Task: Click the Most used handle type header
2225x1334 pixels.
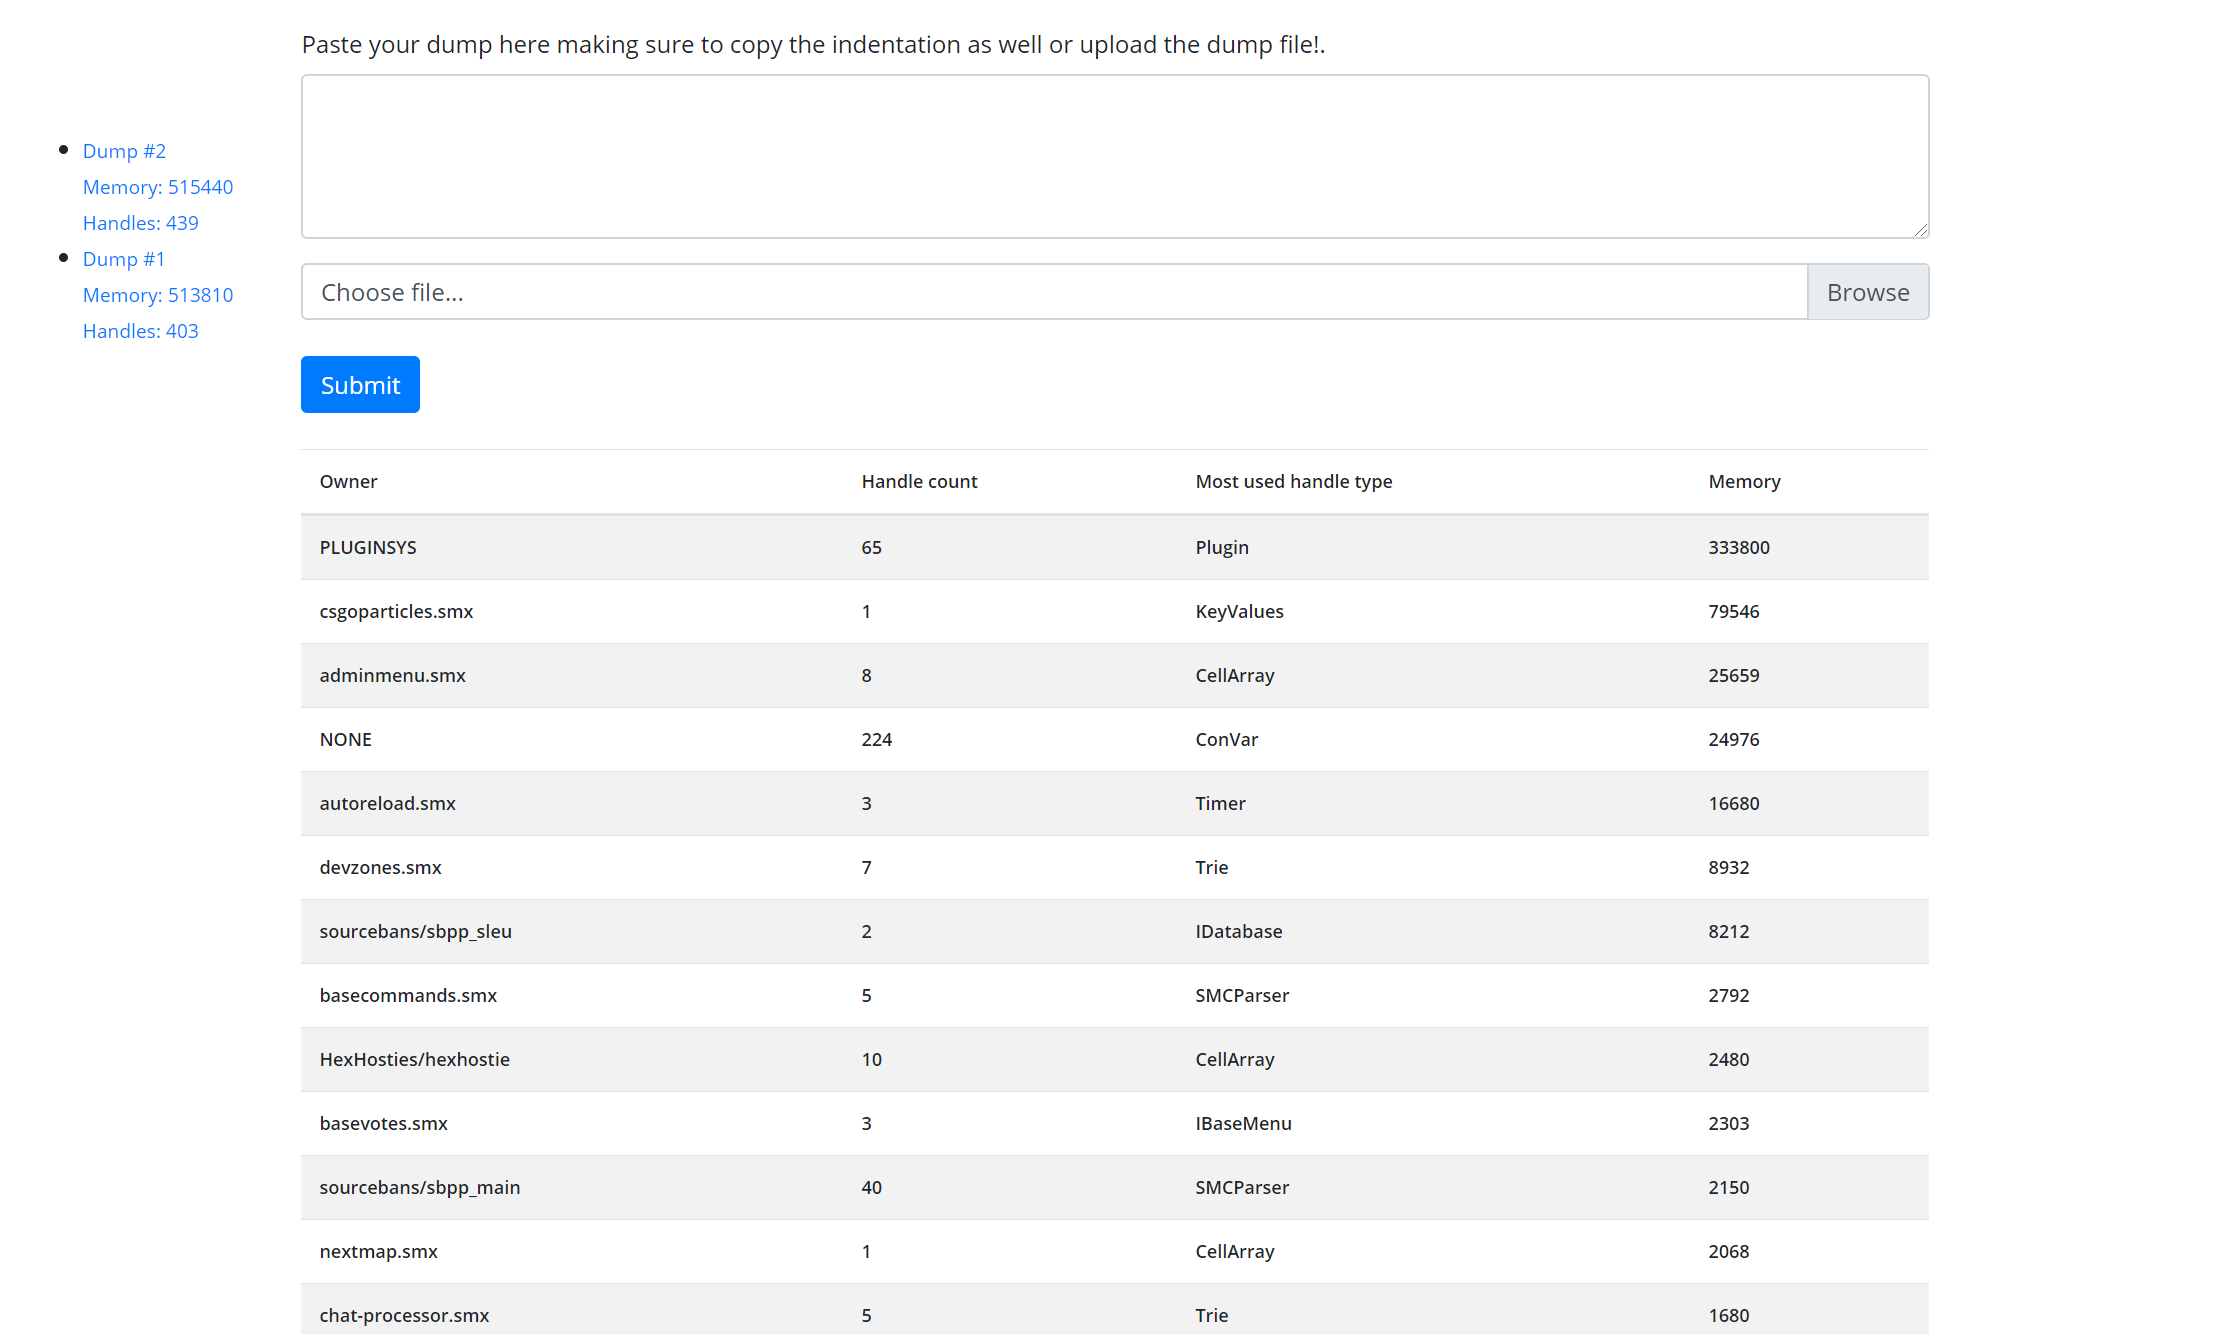Action: pyautogui.click(x=1293, y=481)
